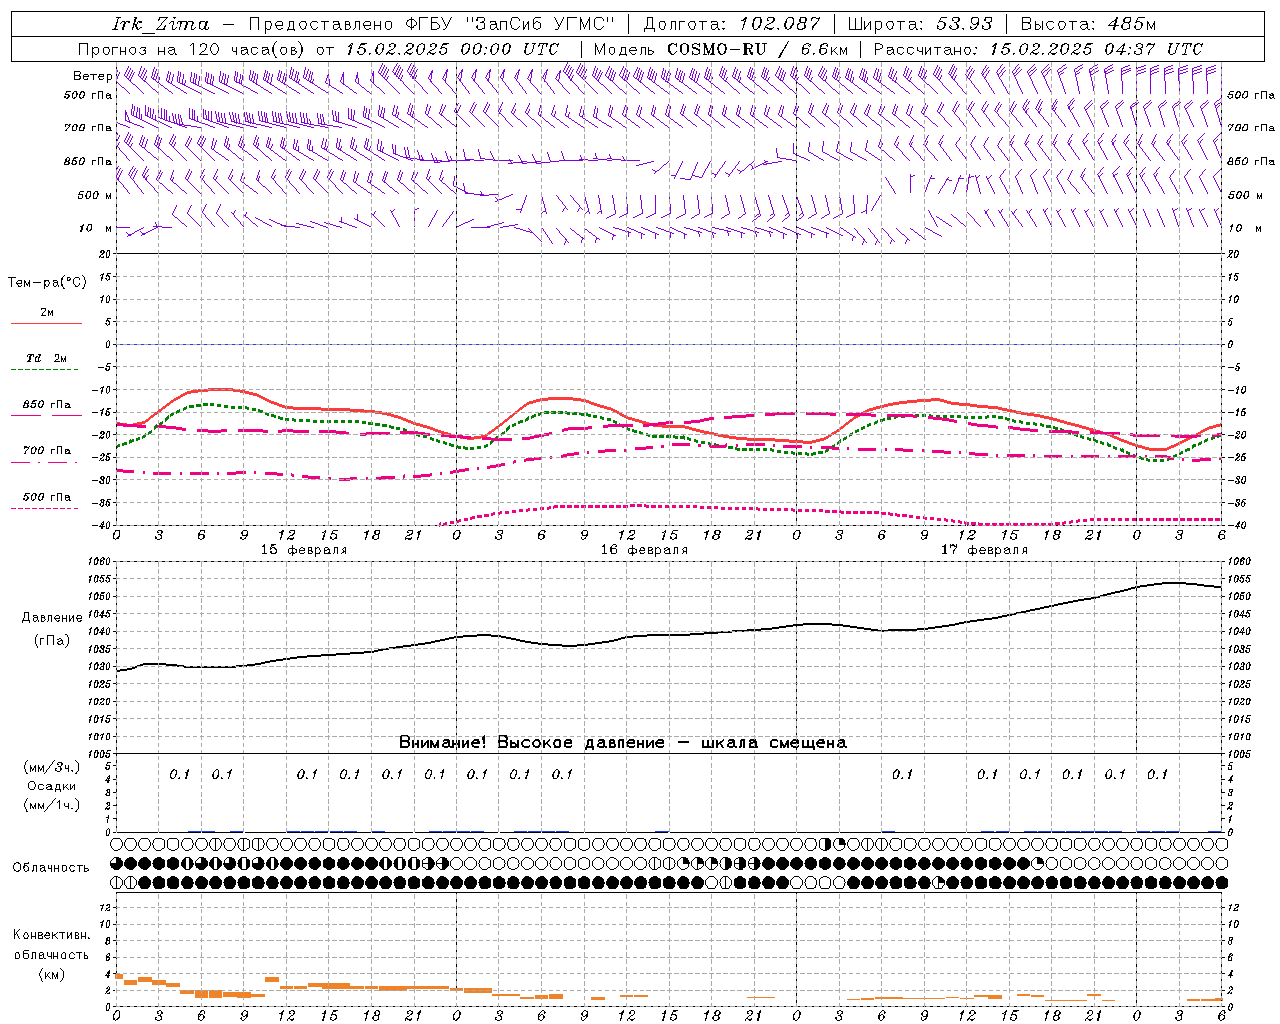Click the computed time Рассчитано: 15.02.2025 04:37 UTC
Viewport: 1280px width, 1024px height.
[x=1038, y=49]
